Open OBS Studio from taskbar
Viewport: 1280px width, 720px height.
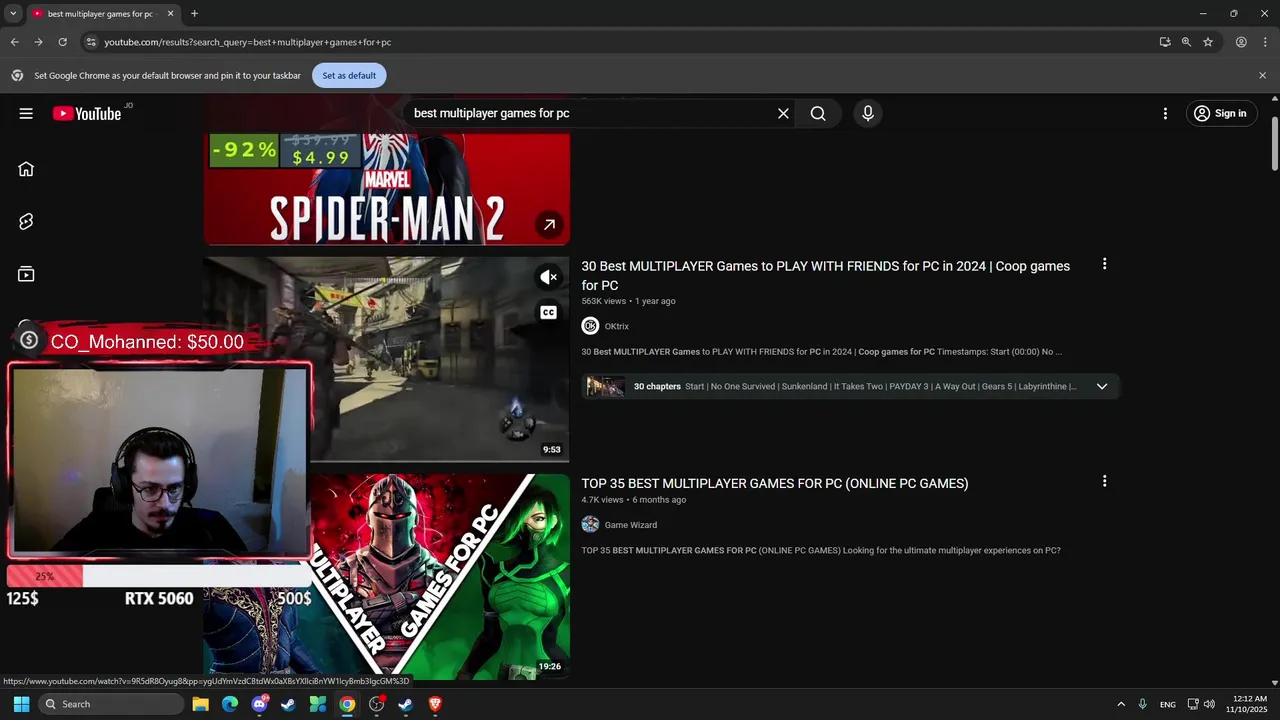(376, 704)
